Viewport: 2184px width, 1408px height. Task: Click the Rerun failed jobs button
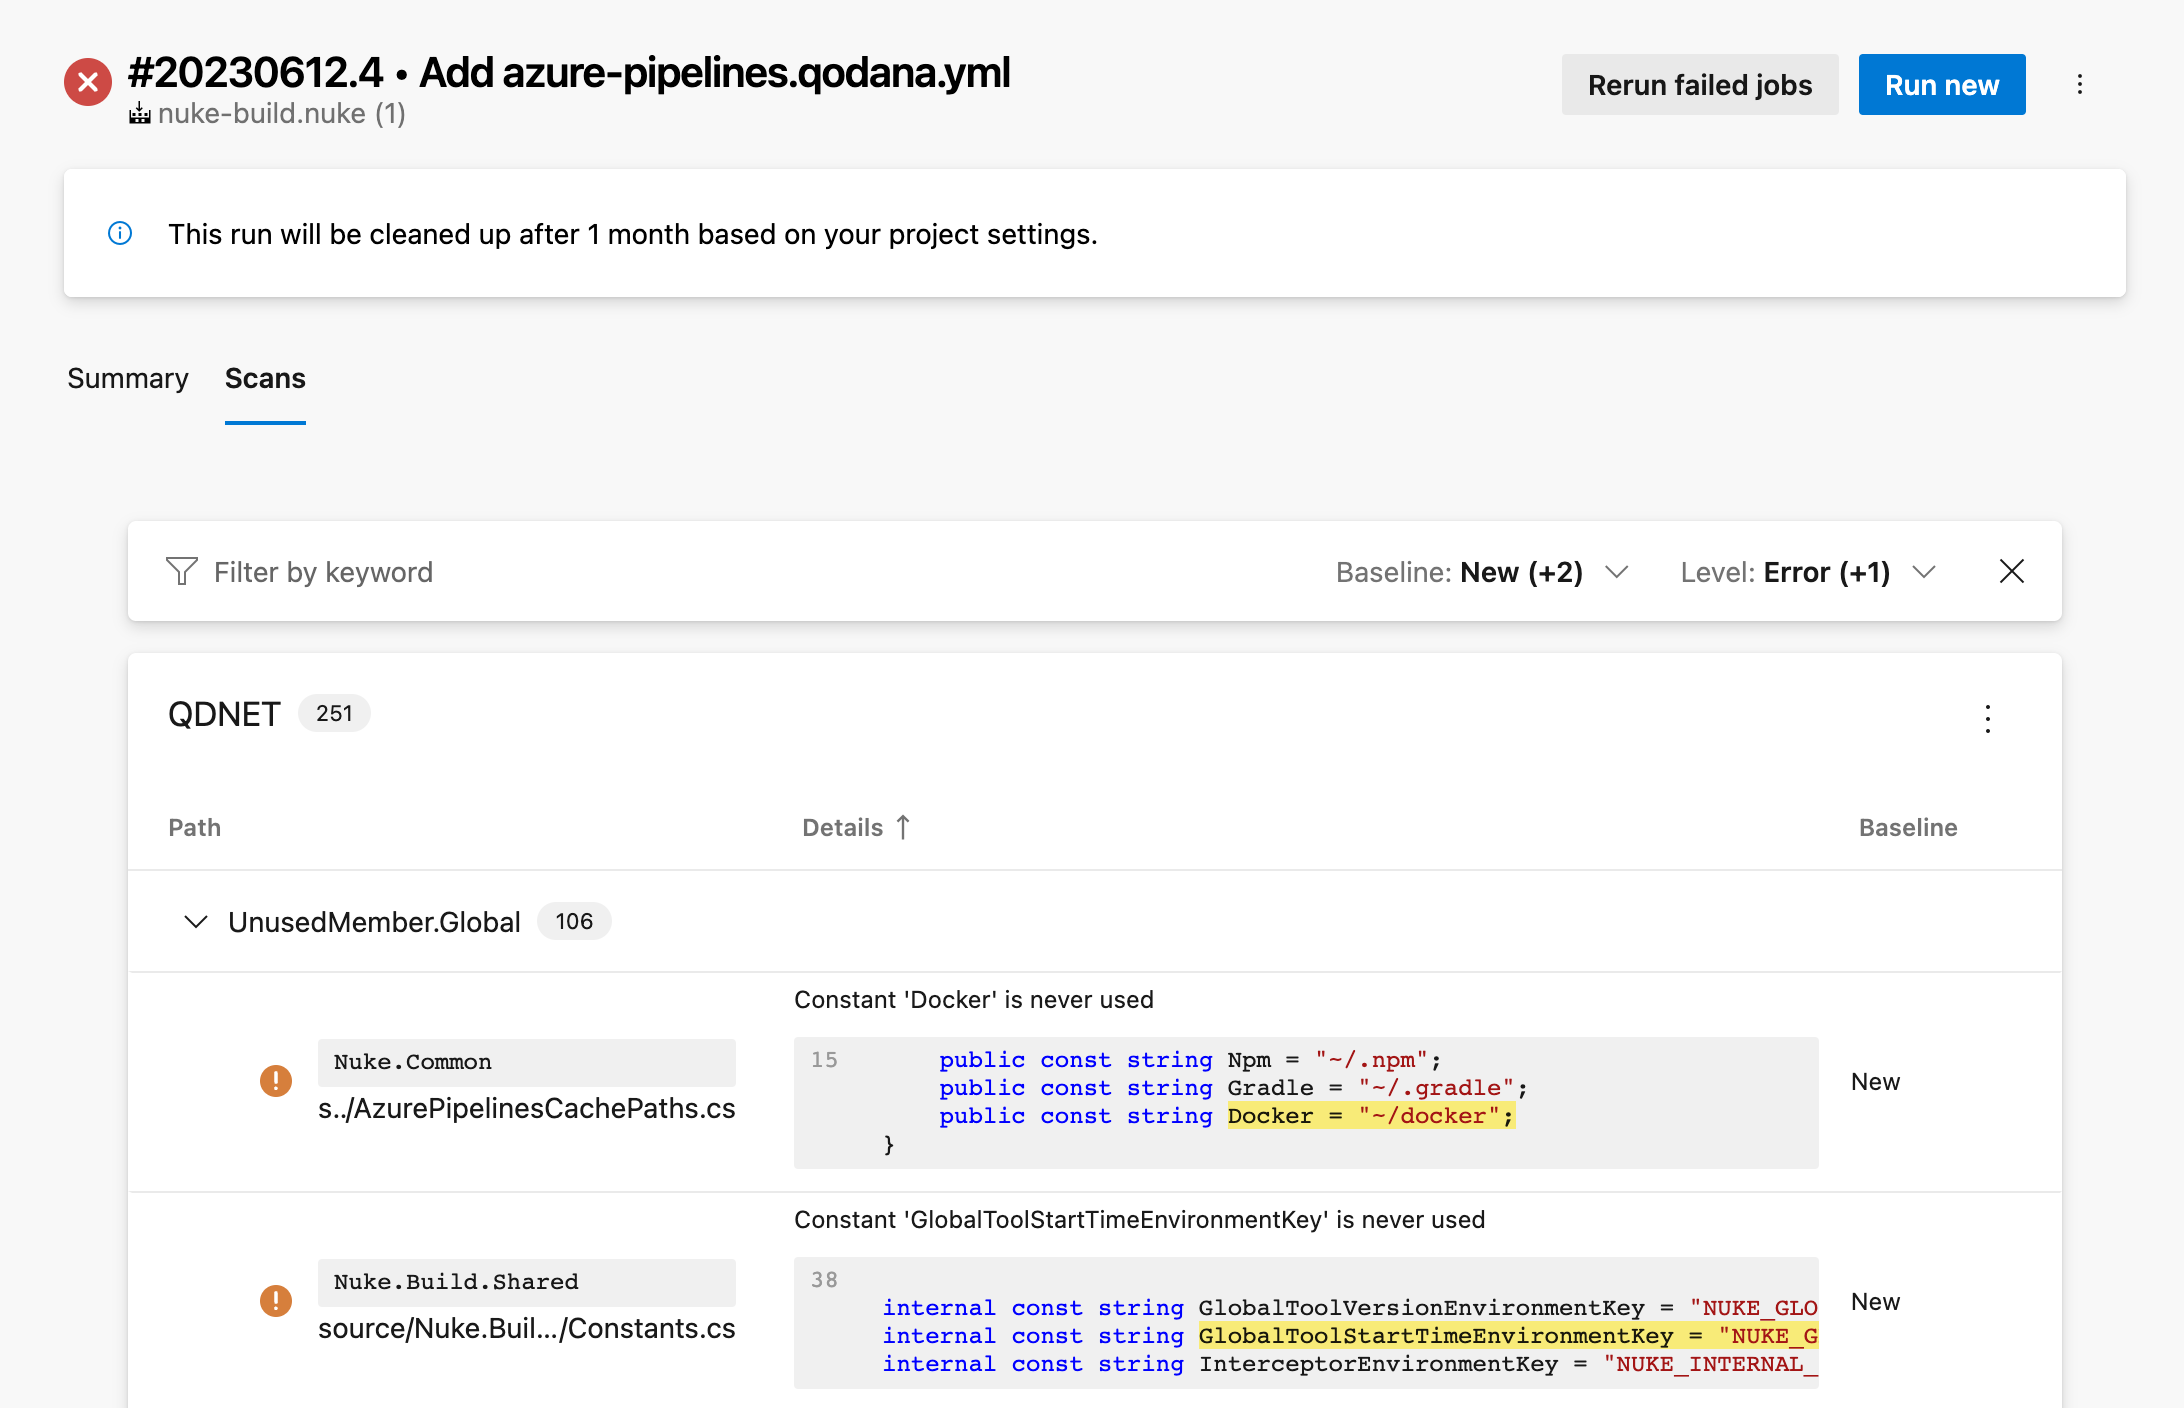(1700, 84)
